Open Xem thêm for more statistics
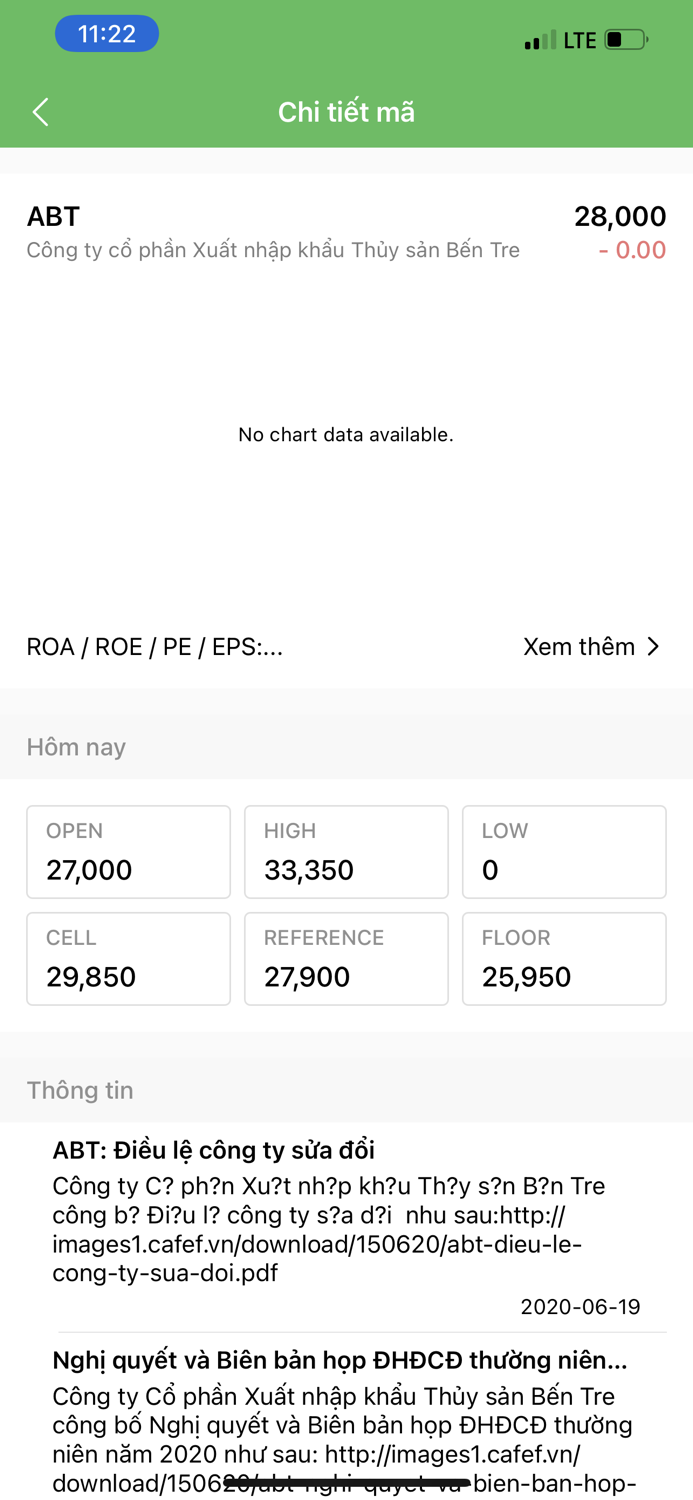The width and height of the screenshot is (693, 1500). click(x=580, y=646)
